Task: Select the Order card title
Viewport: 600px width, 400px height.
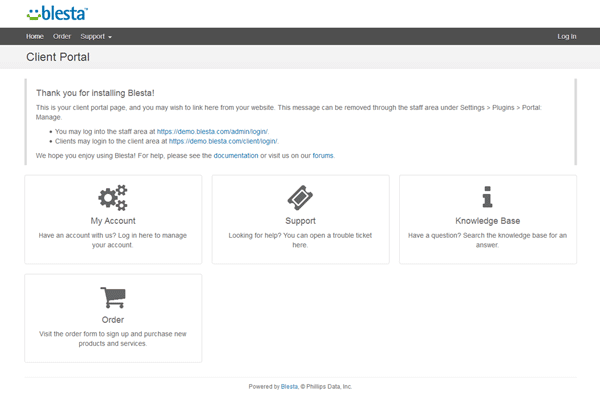Action: [x=113, y=320]
